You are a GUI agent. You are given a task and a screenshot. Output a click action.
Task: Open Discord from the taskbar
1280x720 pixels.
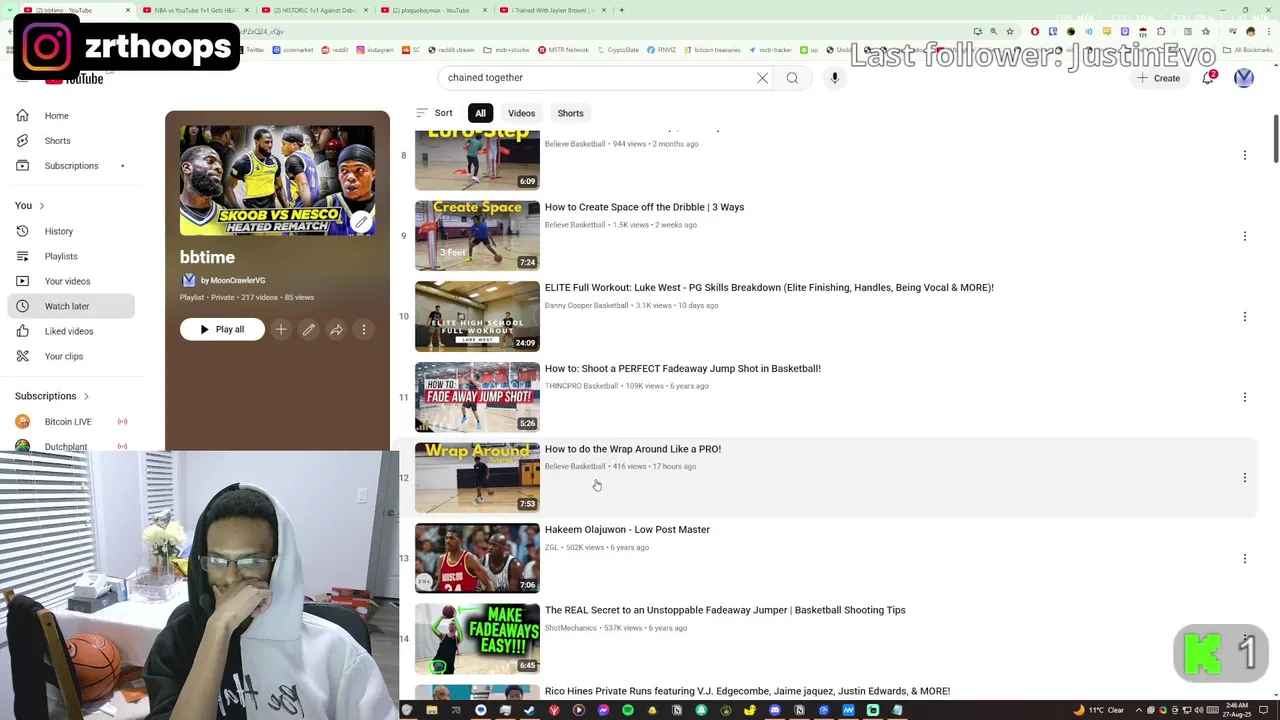coord(775,711)
